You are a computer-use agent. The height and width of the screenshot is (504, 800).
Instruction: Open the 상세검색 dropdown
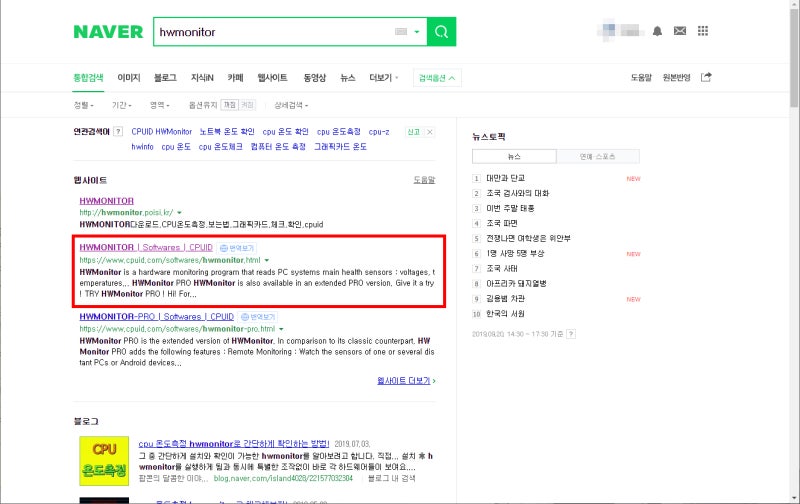coord(291,105)
